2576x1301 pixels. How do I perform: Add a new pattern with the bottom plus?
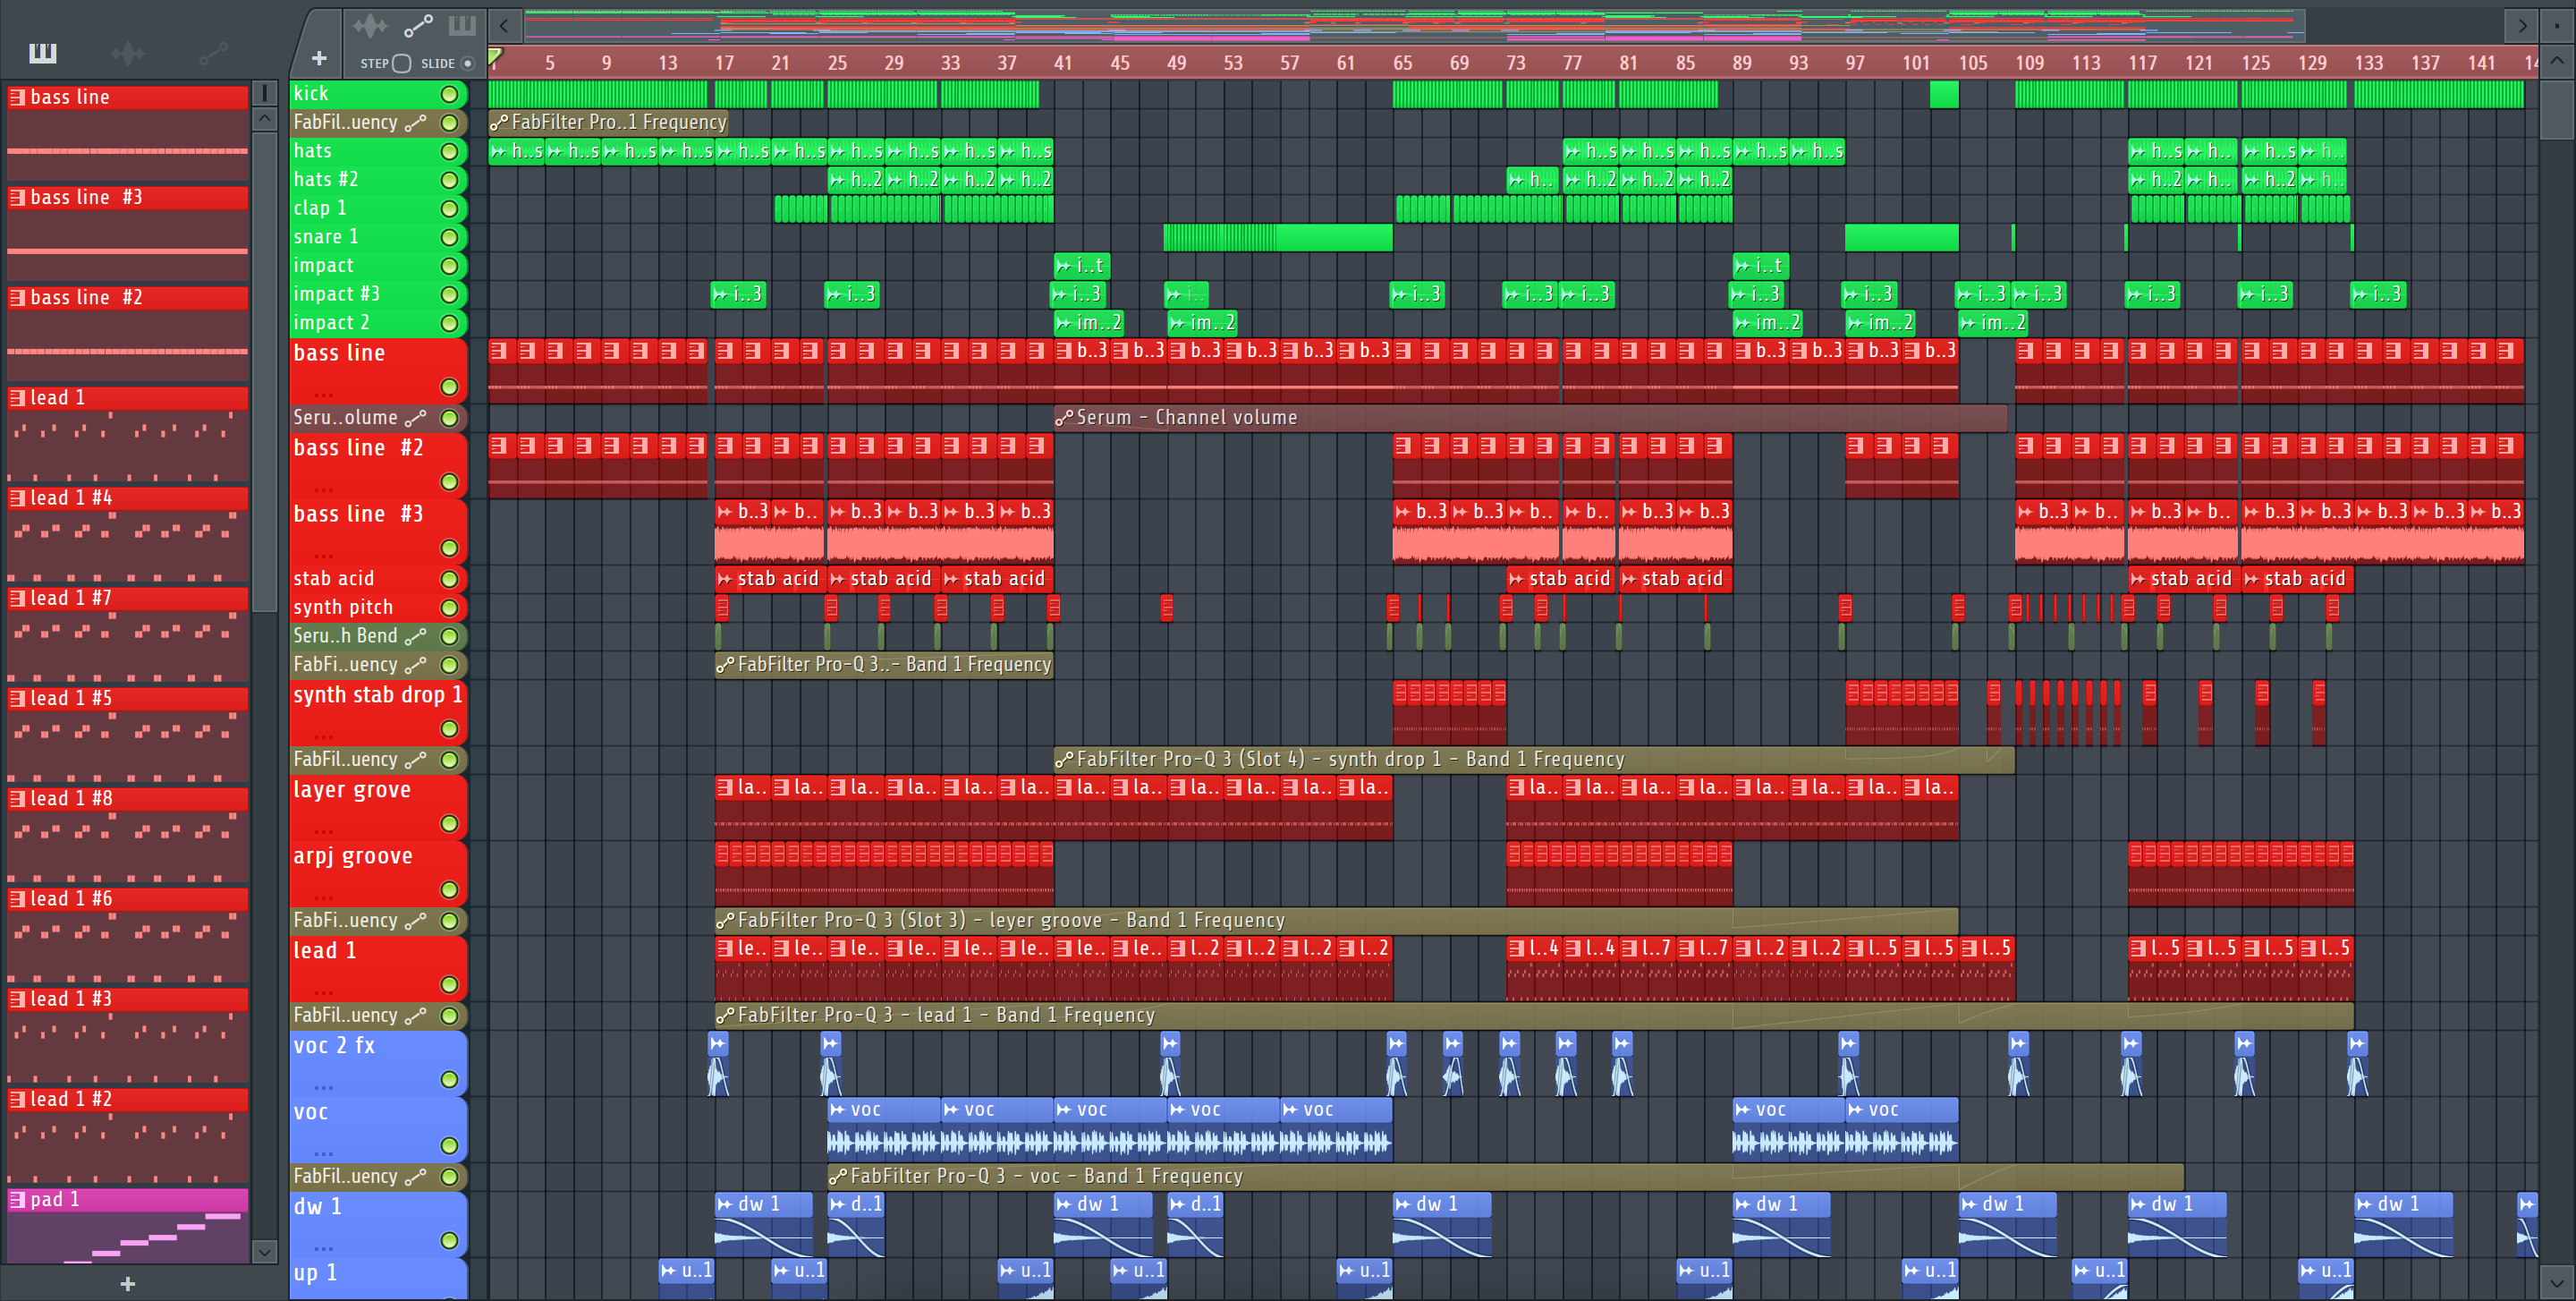[x=128, y=1284]
